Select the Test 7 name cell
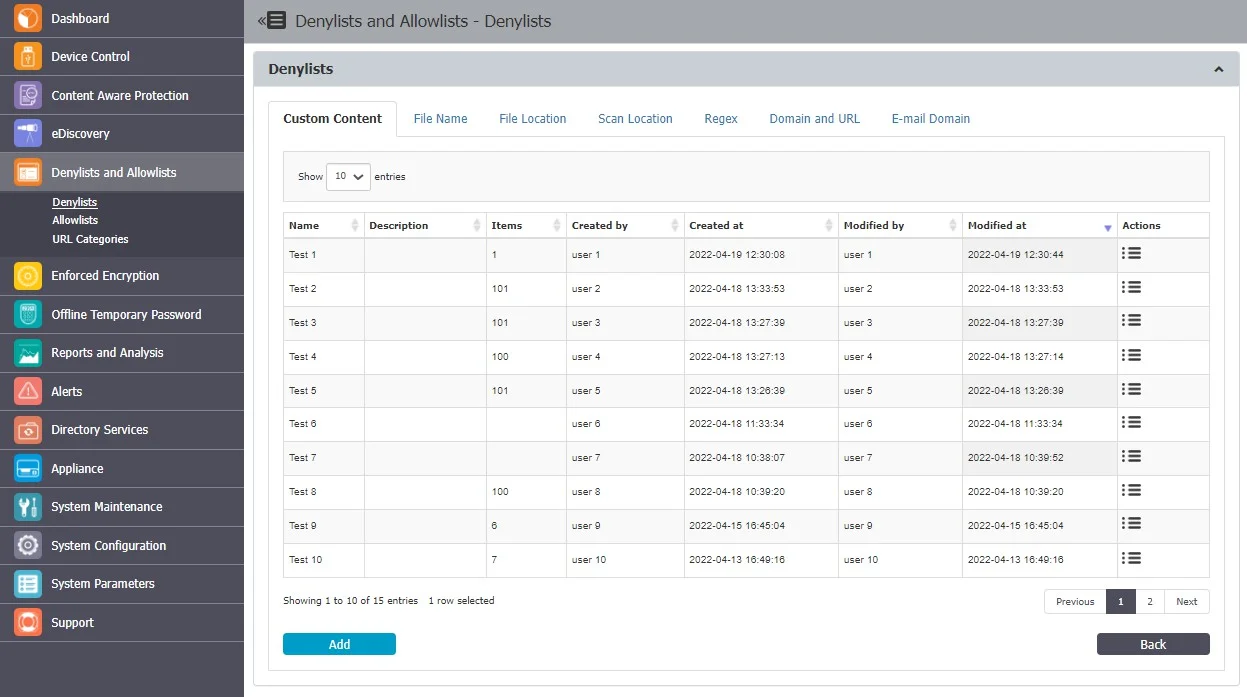 [x=323, y=458]
